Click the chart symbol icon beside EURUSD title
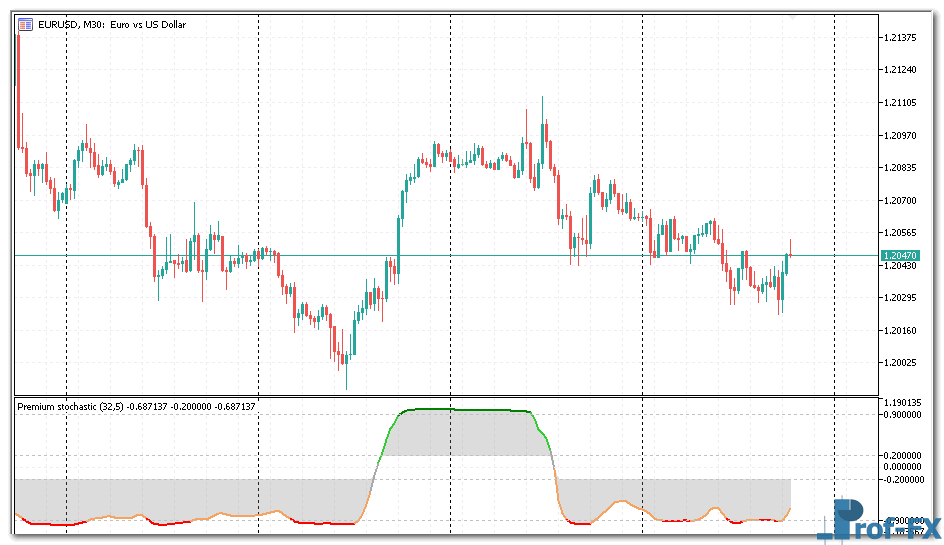Viewport: 944px width, 545px height. [x=24, y=24]
